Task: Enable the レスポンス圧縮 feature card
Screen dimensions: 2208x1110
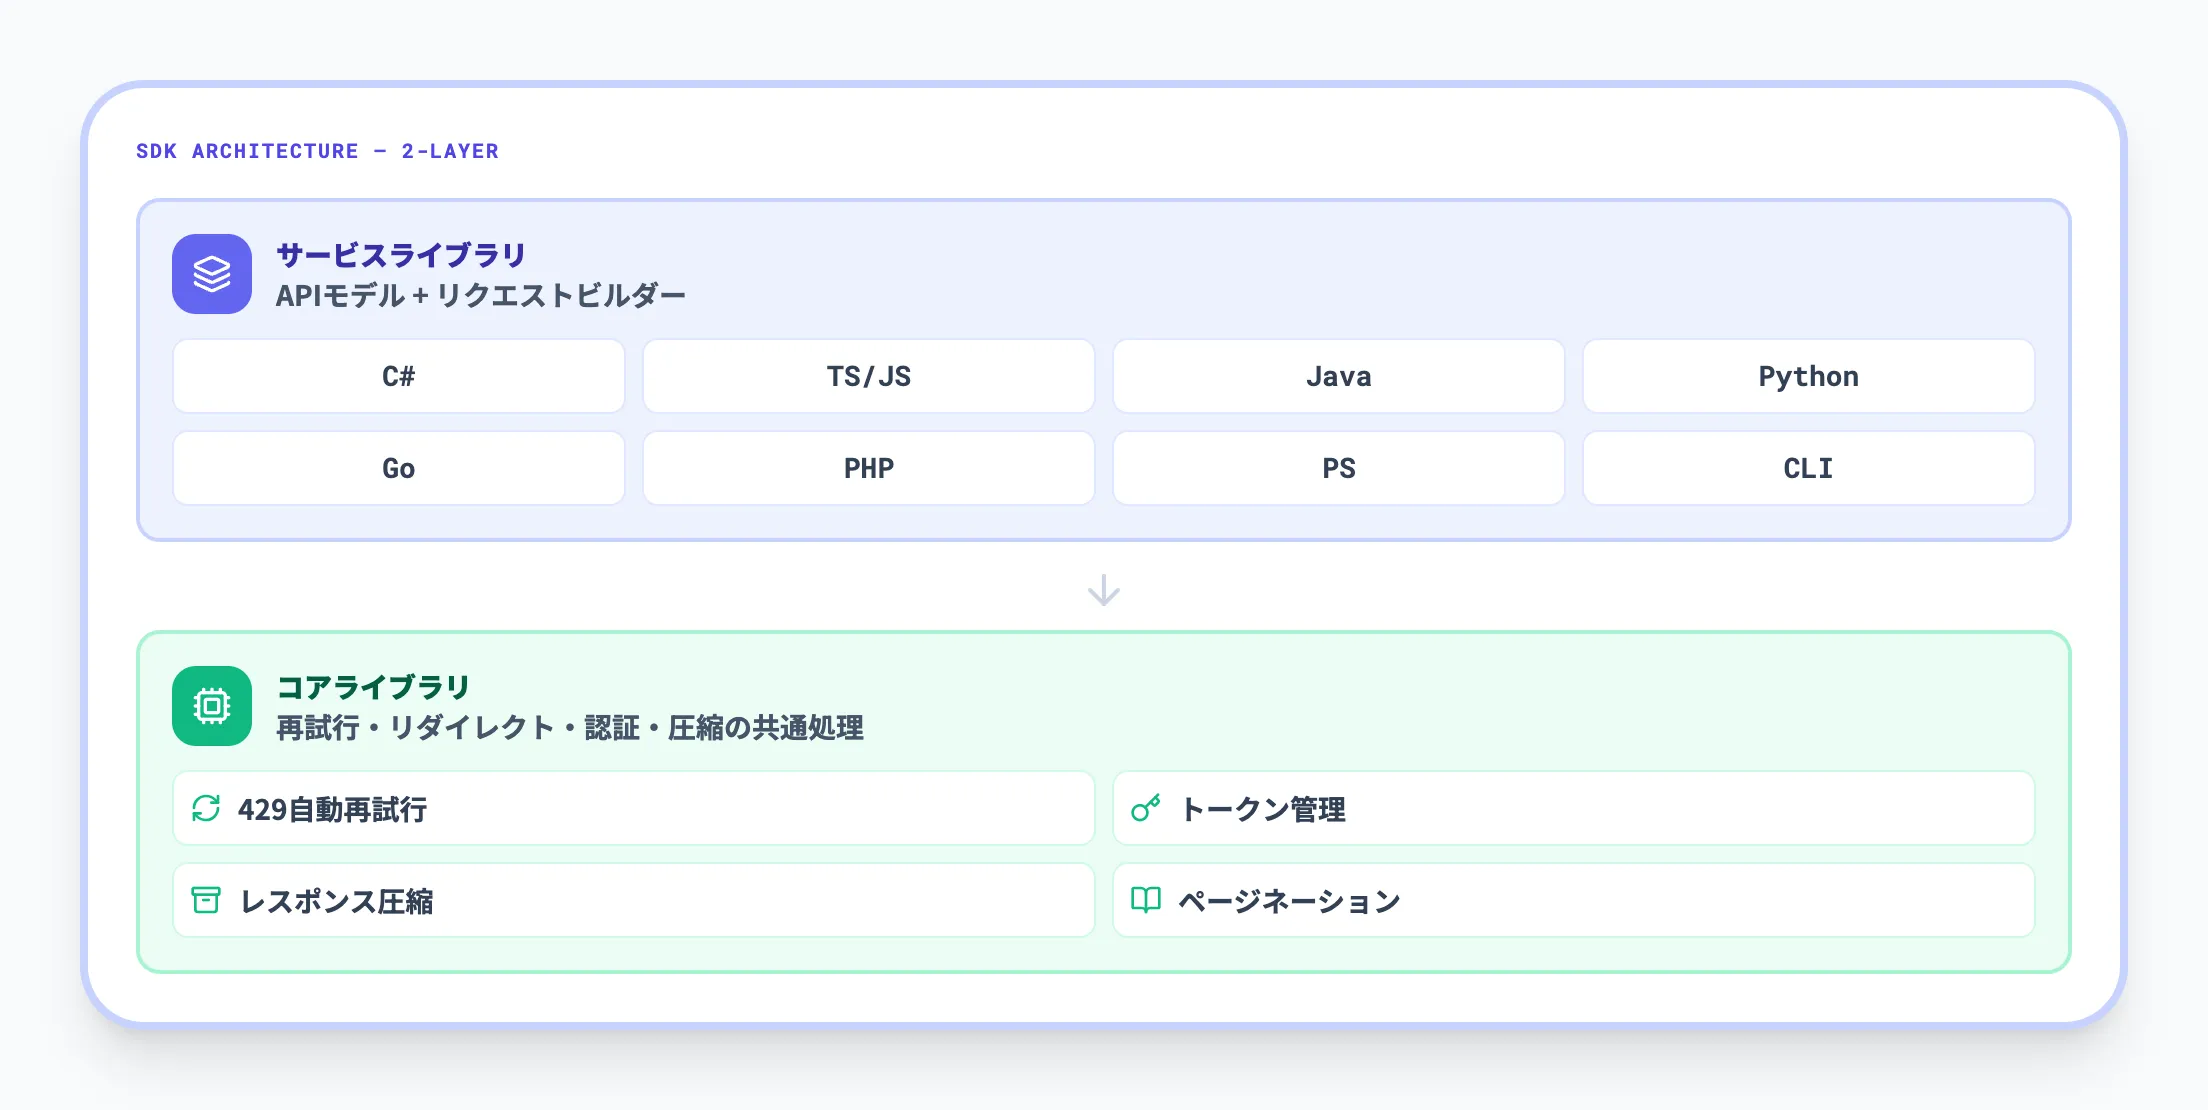Action: [635, 900]
